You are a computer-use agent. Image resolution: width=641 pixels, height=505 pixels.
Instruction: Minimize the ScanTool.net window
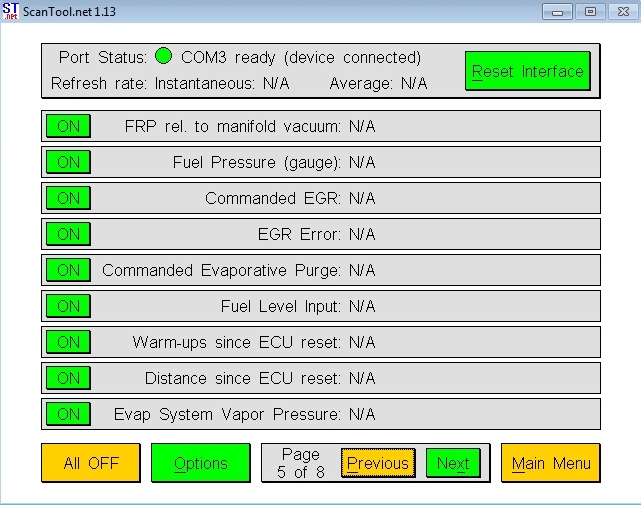pyautogui.click(x=557, y=12)
